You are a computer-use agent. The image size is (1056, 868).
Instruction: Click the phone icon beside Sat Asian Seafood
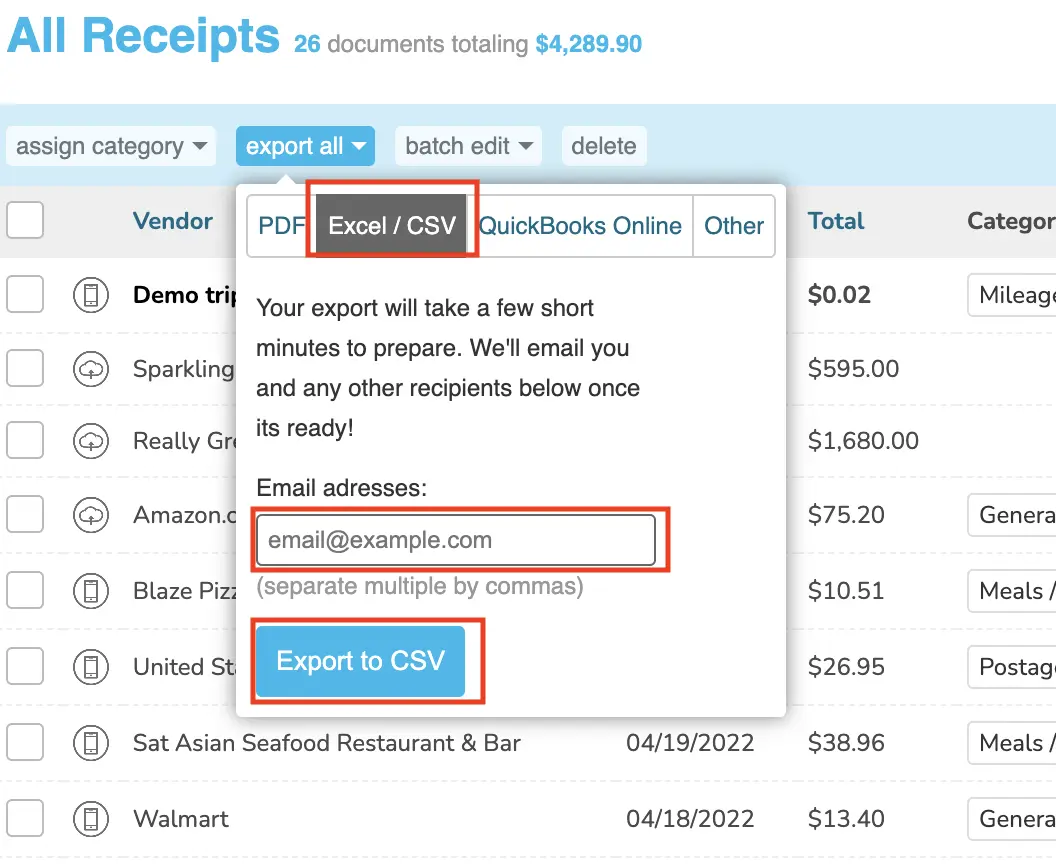91,743
